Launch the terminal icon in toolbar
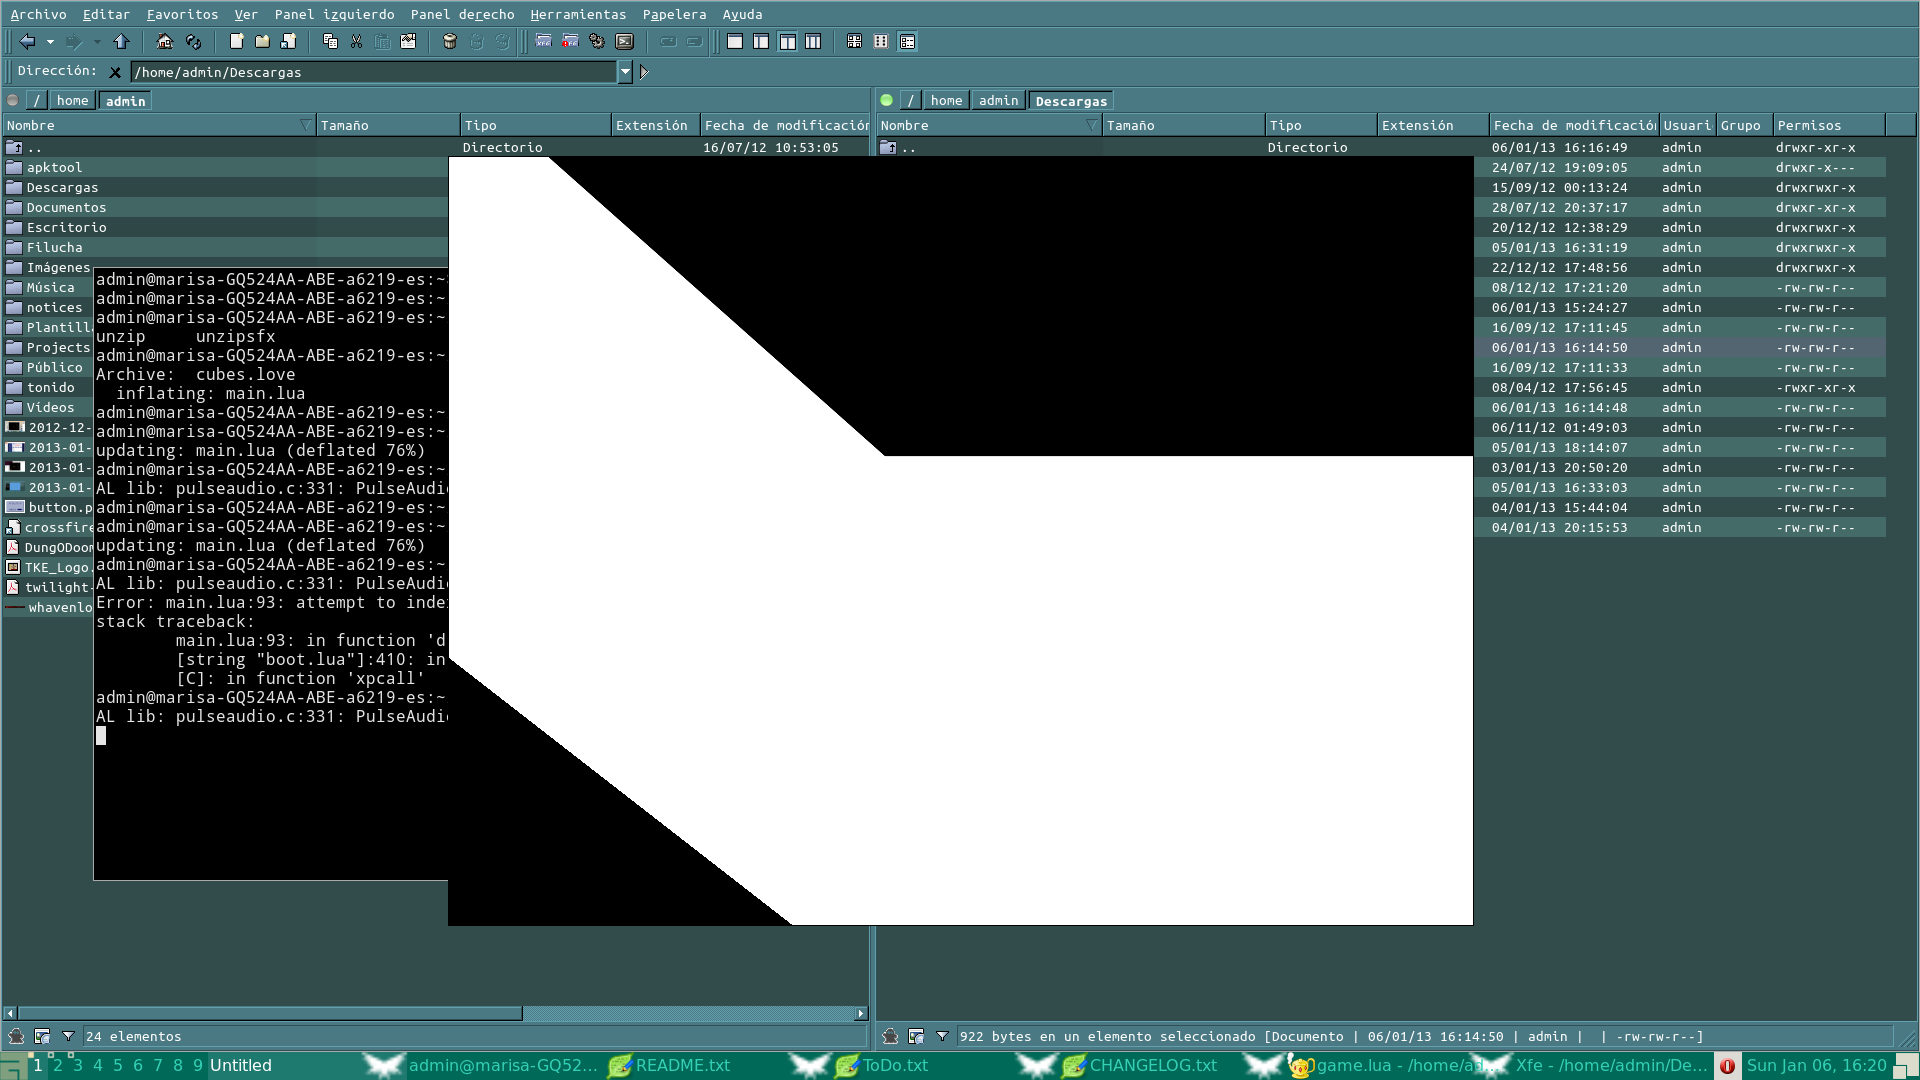Viewport: 1920px width, 1080px height. point(625,41)
